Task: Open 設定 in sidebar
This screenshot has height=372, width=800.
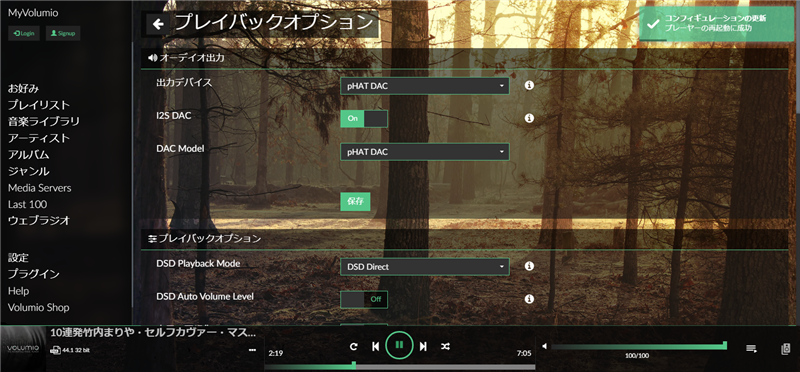Action: coord(18,258)
